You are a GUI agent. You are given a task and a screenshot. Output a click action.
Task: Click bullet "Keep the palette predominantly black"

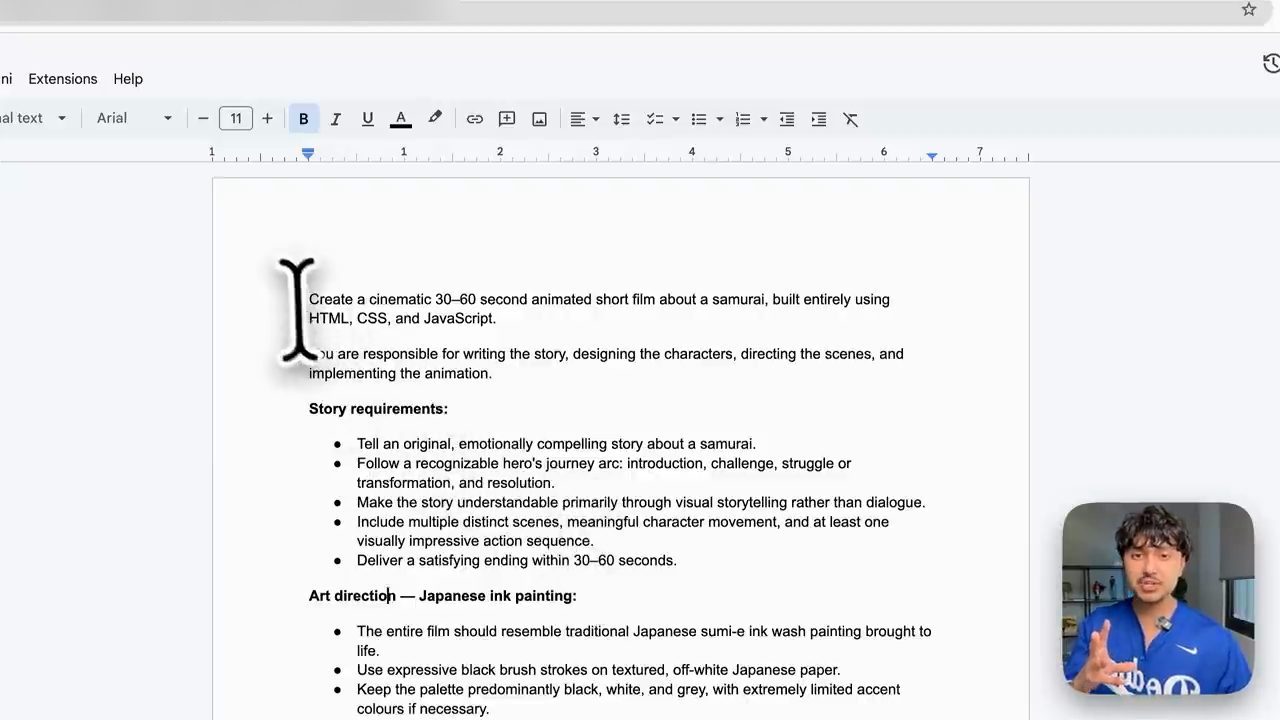628,699
